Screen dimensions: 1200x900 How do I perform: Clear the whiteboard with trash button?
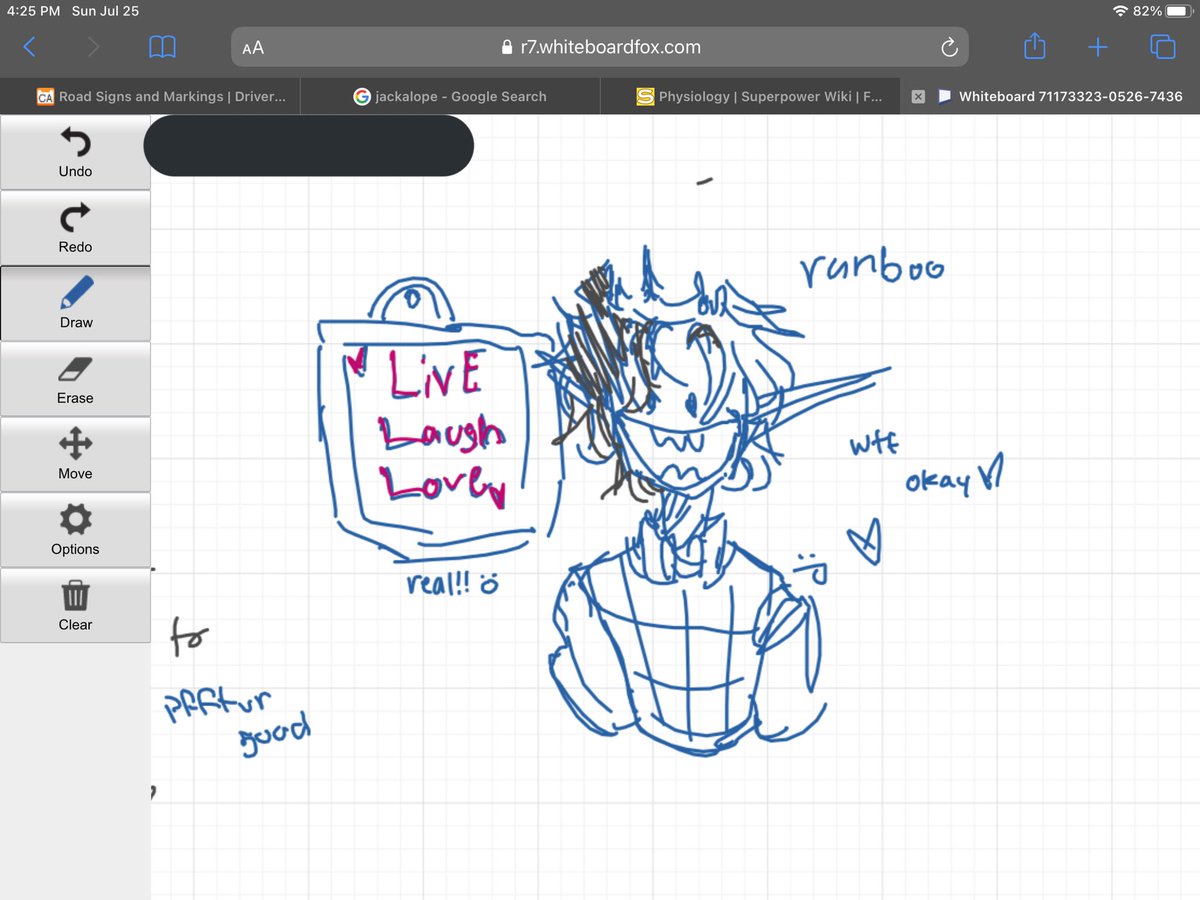pyautogui.click(x=75, y=605)
